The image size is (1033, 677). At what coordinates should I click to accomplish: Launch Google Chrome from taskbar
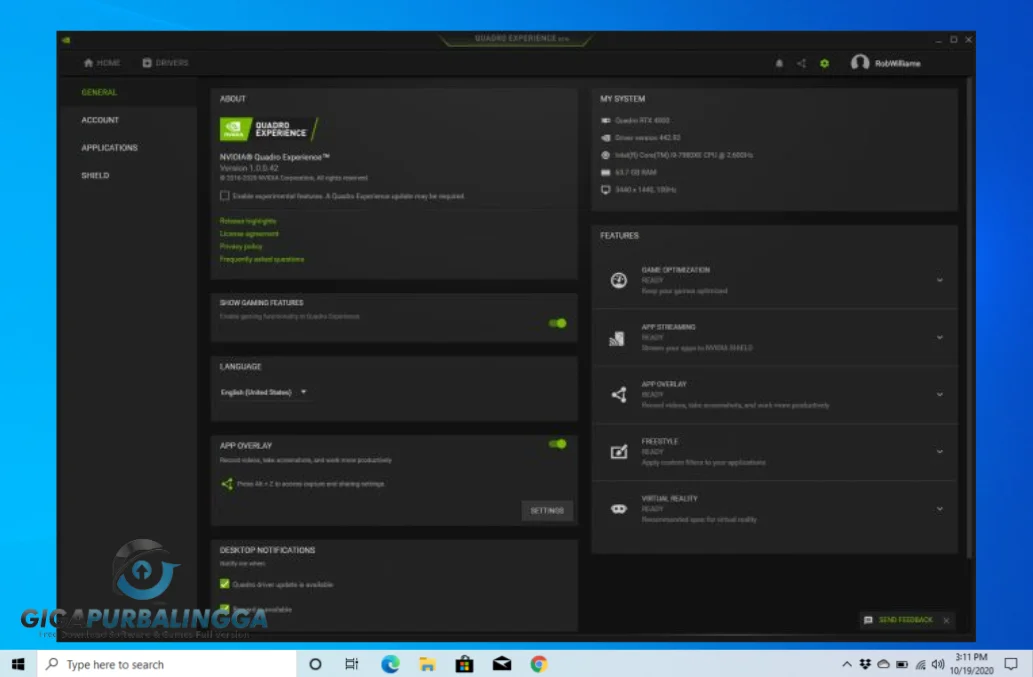click(x=539, y=664)
